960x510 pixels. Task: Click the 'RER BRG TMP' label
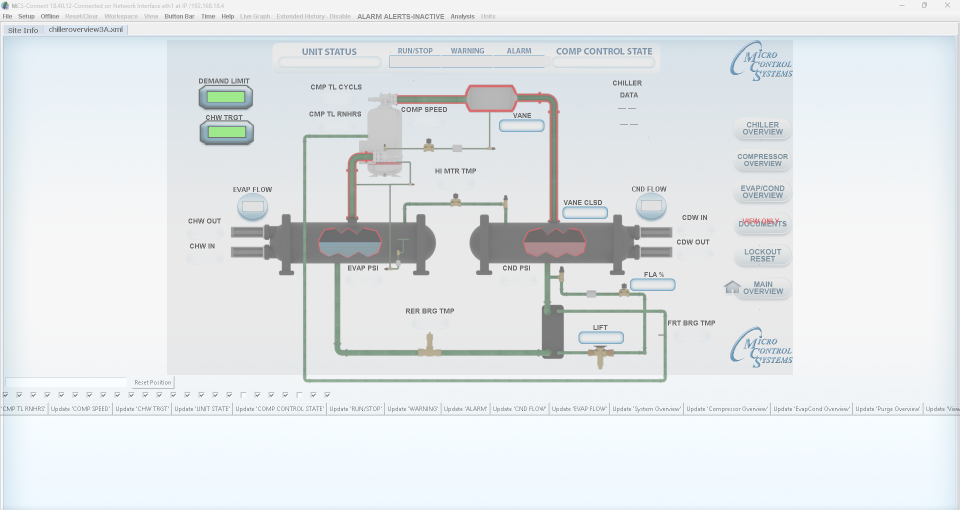[x=430, y=311]
